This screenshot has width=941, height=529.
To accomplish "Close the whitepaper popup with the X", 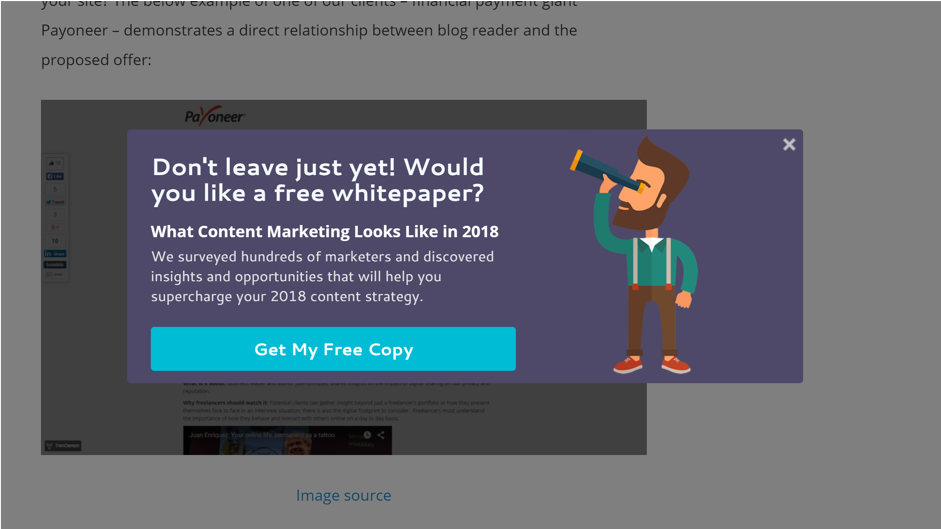I will (789, 144).
